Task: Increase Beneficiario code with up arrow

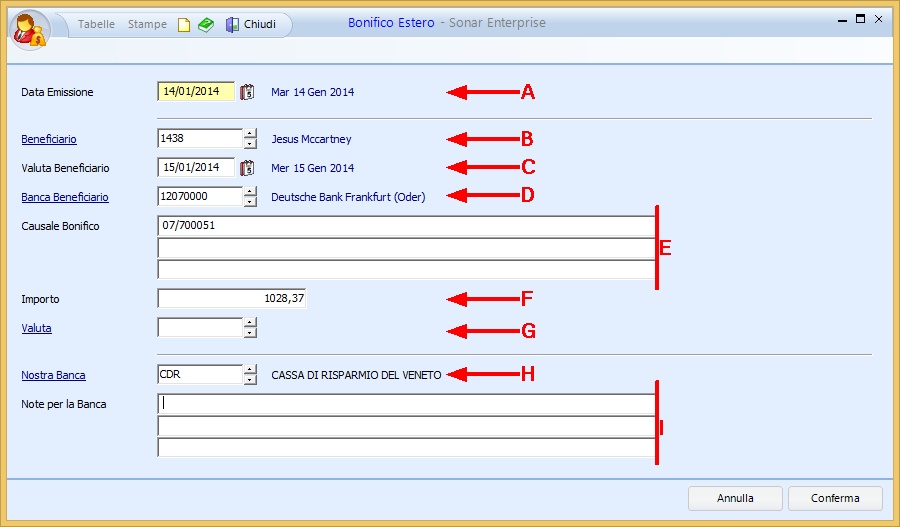Action: click(x=250, y=134)
